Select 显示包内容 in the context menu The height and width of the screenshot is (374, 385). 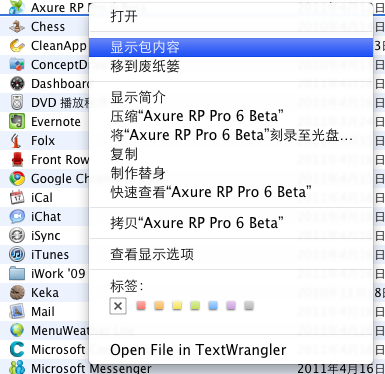pyautogui.click(x=231, y=47)
